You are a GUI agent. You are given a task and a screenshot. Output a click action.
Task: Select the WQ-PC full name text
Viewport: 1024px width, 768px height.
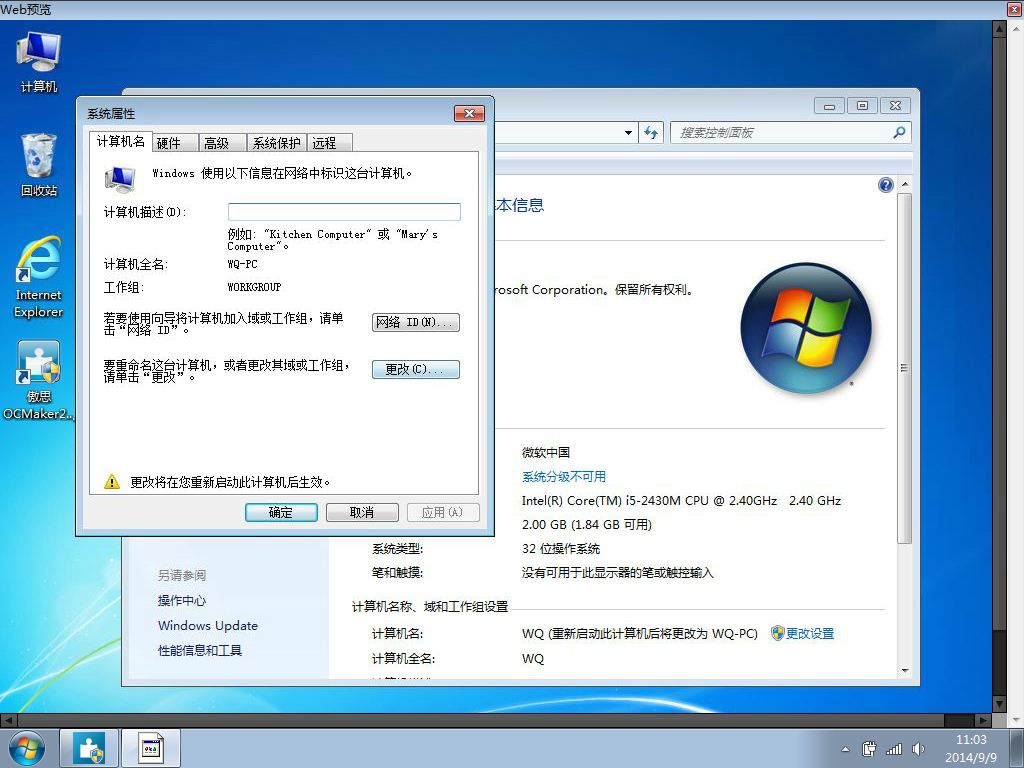coord(242,264)
